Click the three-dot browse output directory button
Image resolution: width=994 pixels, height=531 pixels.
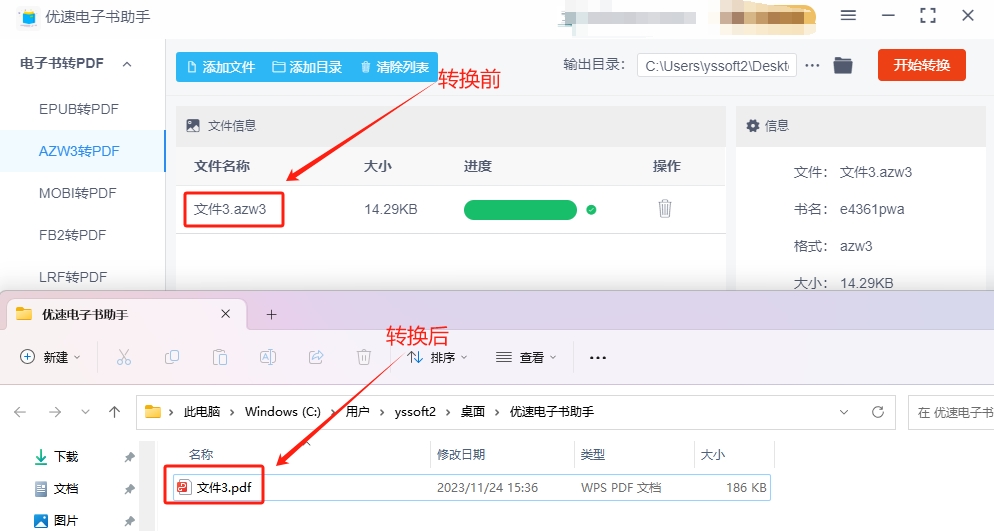(x=812, y=65)
